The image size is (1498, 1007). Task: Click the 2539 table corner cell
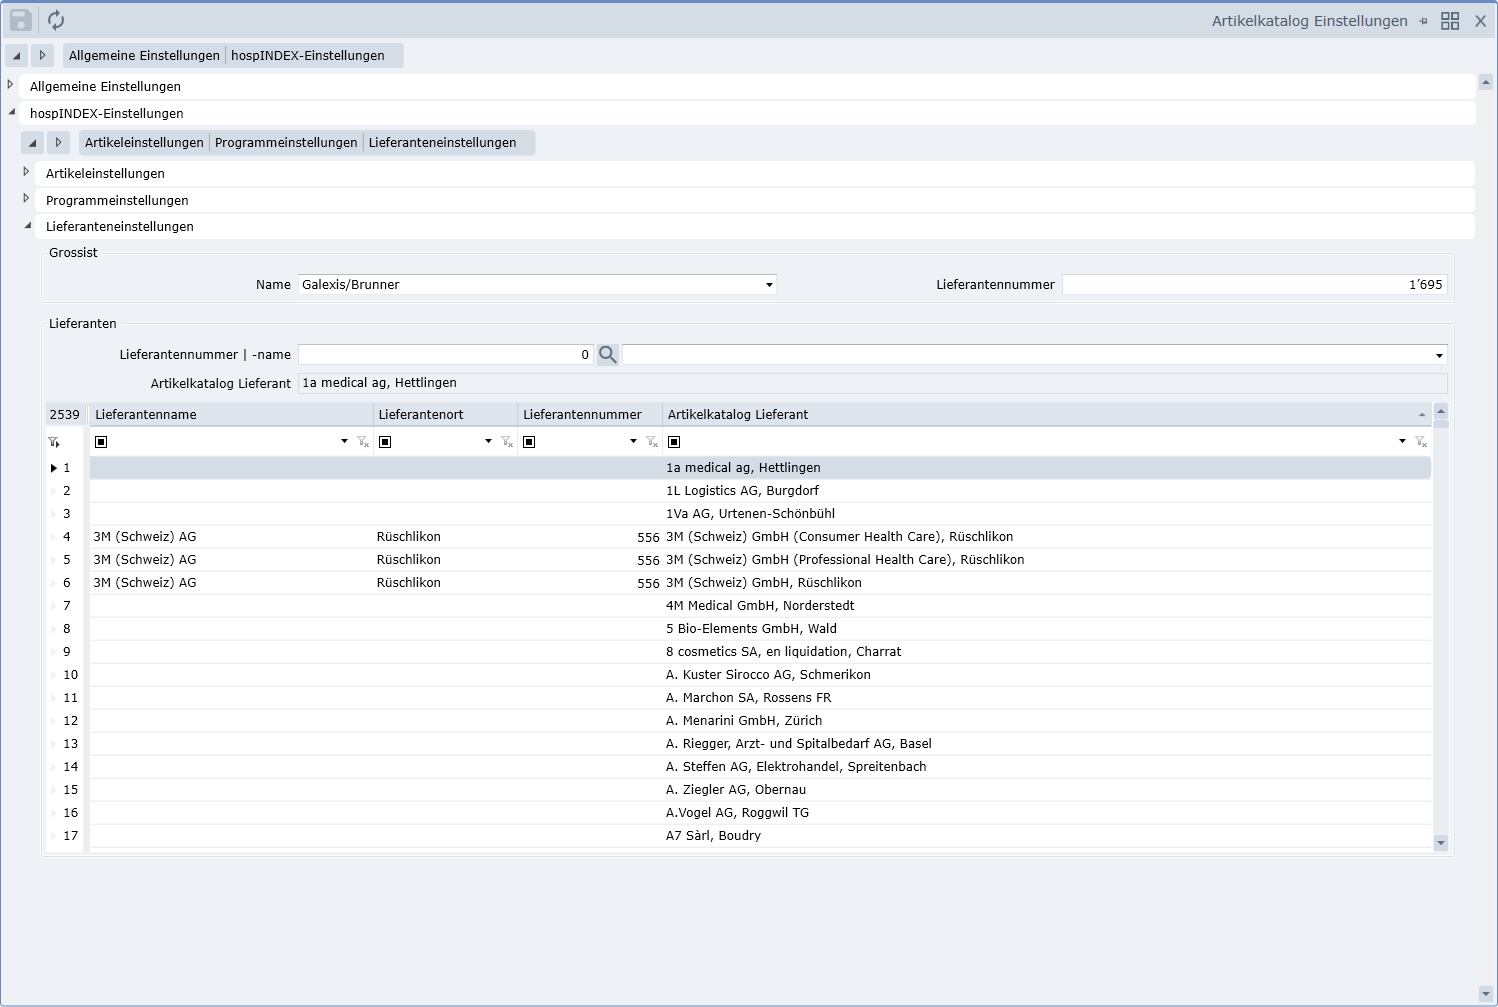click(65, 415)
